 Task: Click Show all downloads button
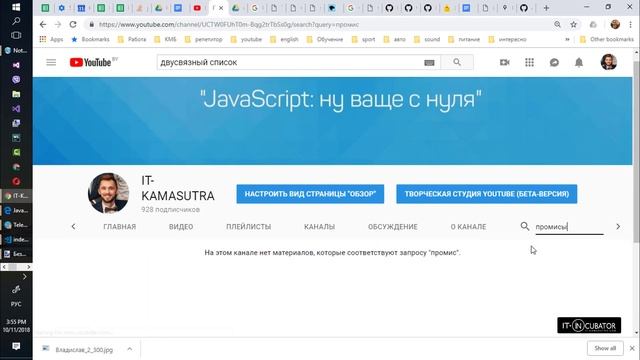[605, 348]
